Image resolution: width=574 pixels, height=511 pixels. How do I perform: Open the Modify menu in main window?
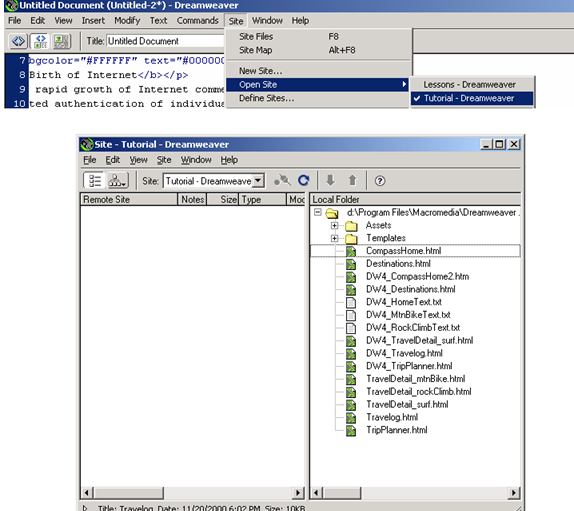click(x=127, y=20)
